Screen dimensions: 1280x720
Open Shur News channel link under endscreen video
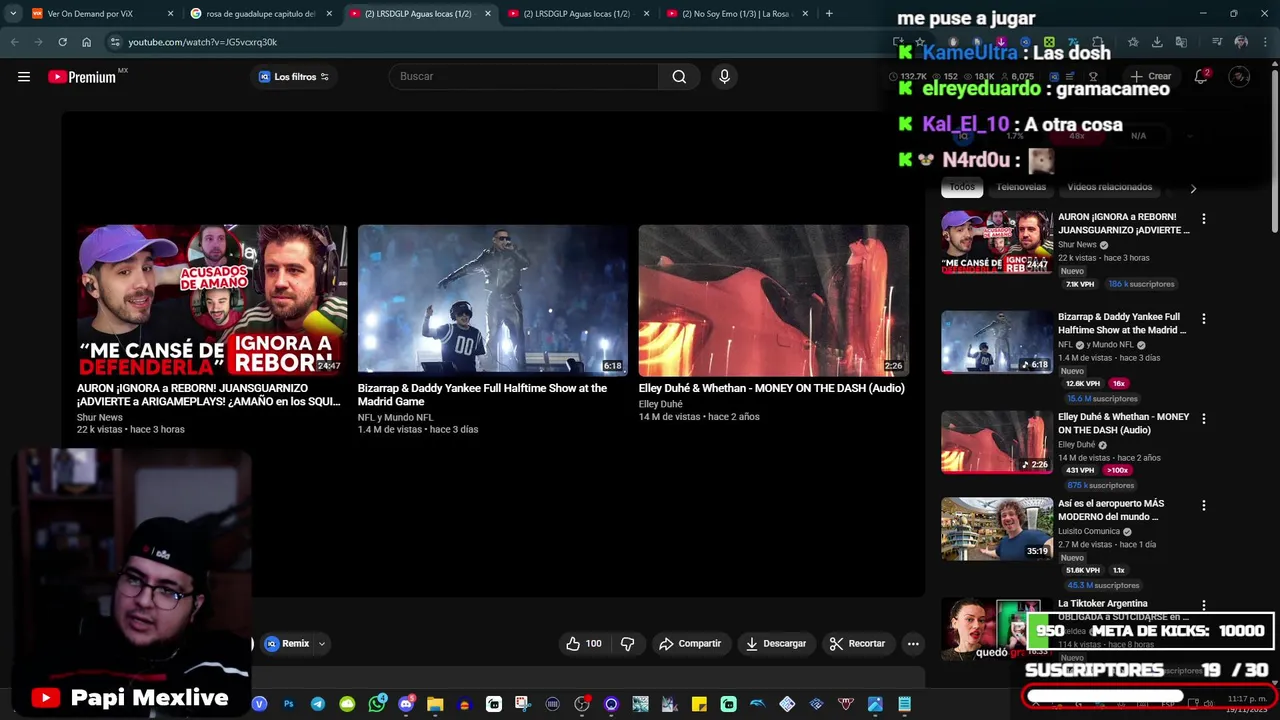coord(100,417)
